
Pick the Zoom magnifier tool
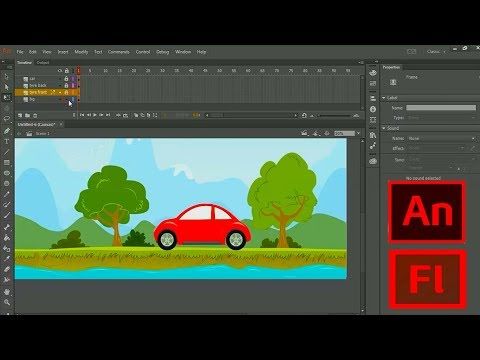[7, 302]
